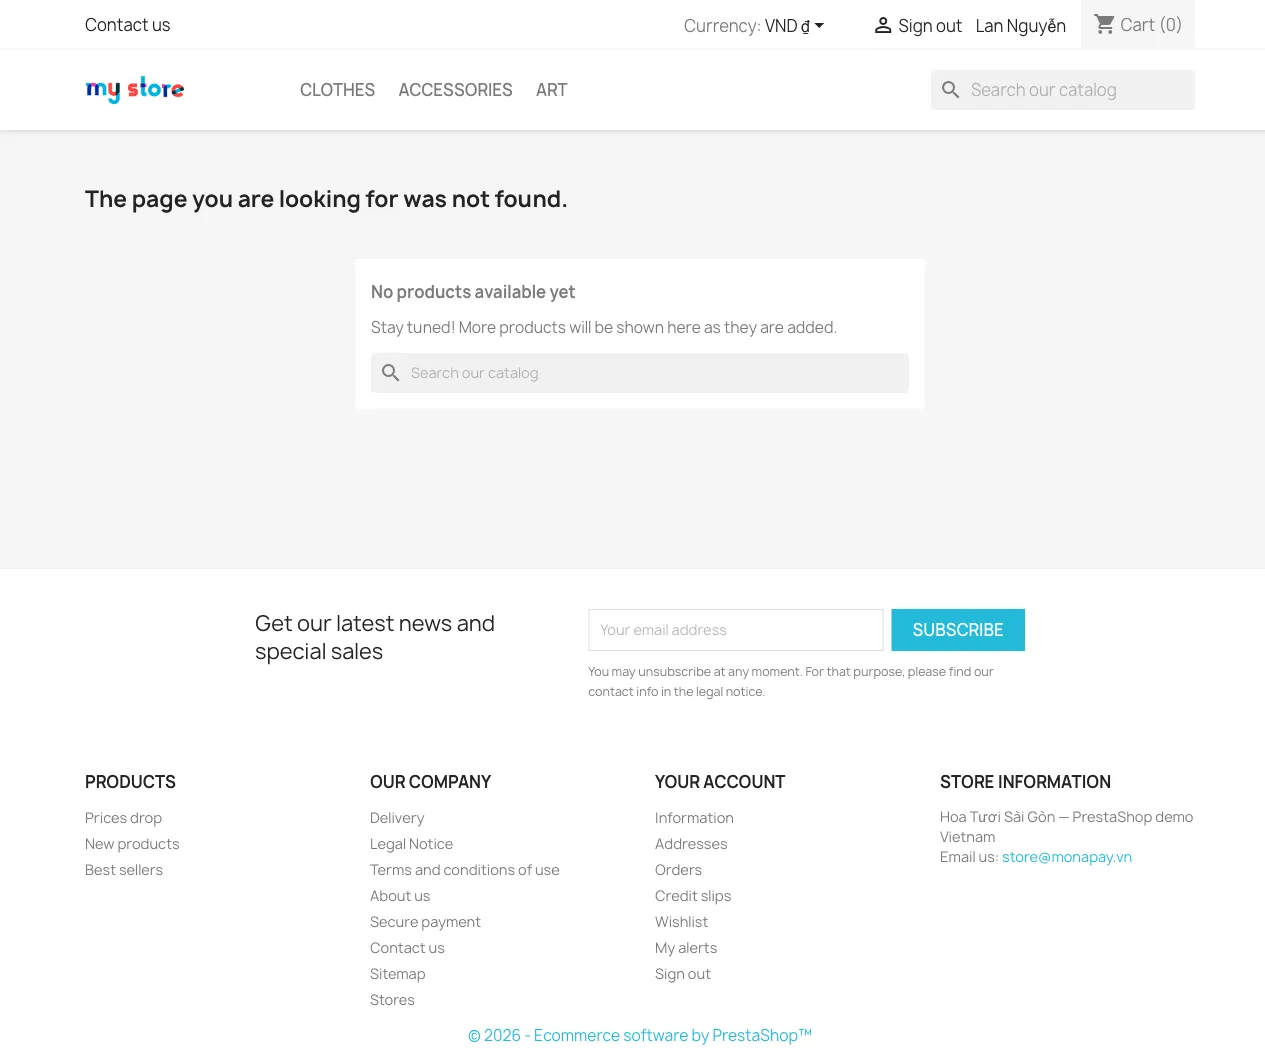Viewport: 1265px width, 1061px height.
Task: Click the shopping cart icon
Action: coord(1105,24)
